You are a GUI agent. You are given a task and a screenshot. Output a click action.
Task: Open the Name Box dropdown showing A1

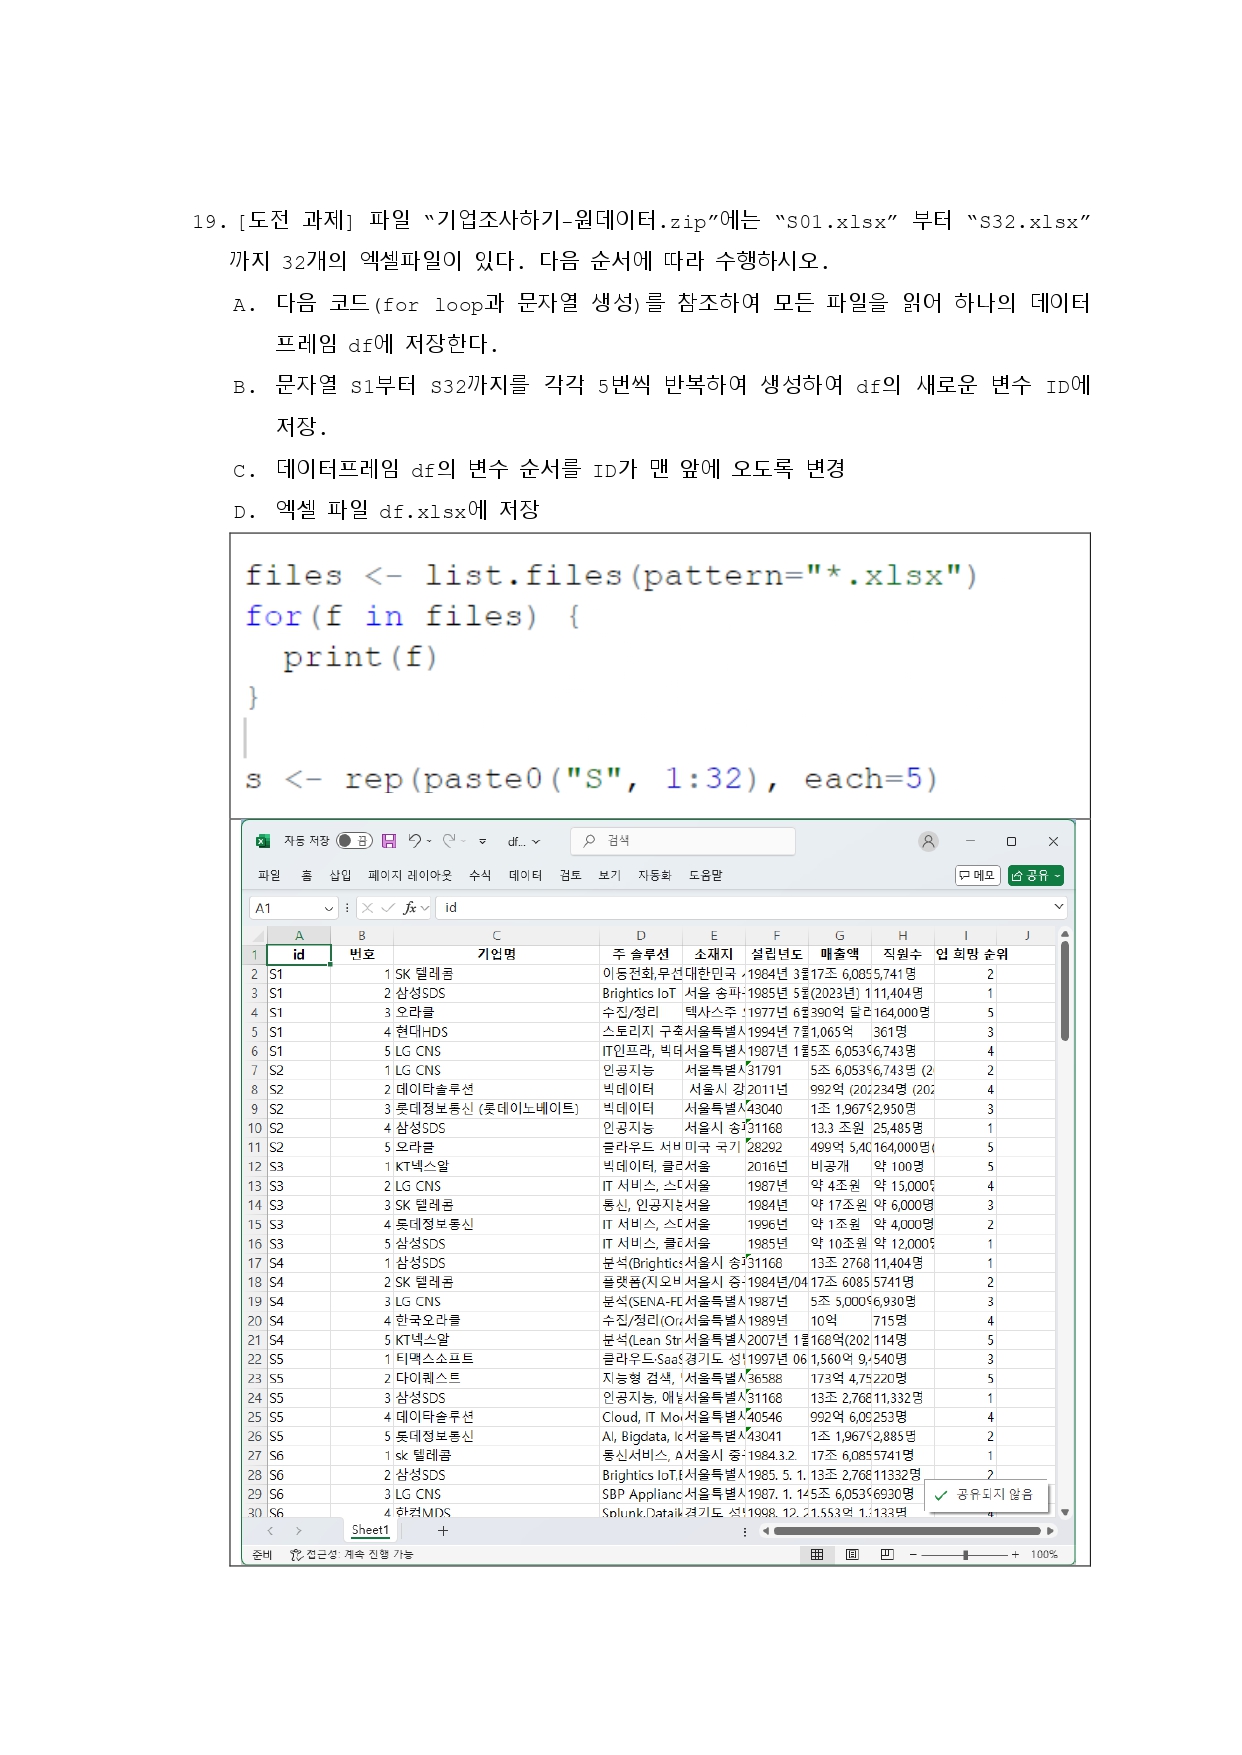[x=328, y=908]
